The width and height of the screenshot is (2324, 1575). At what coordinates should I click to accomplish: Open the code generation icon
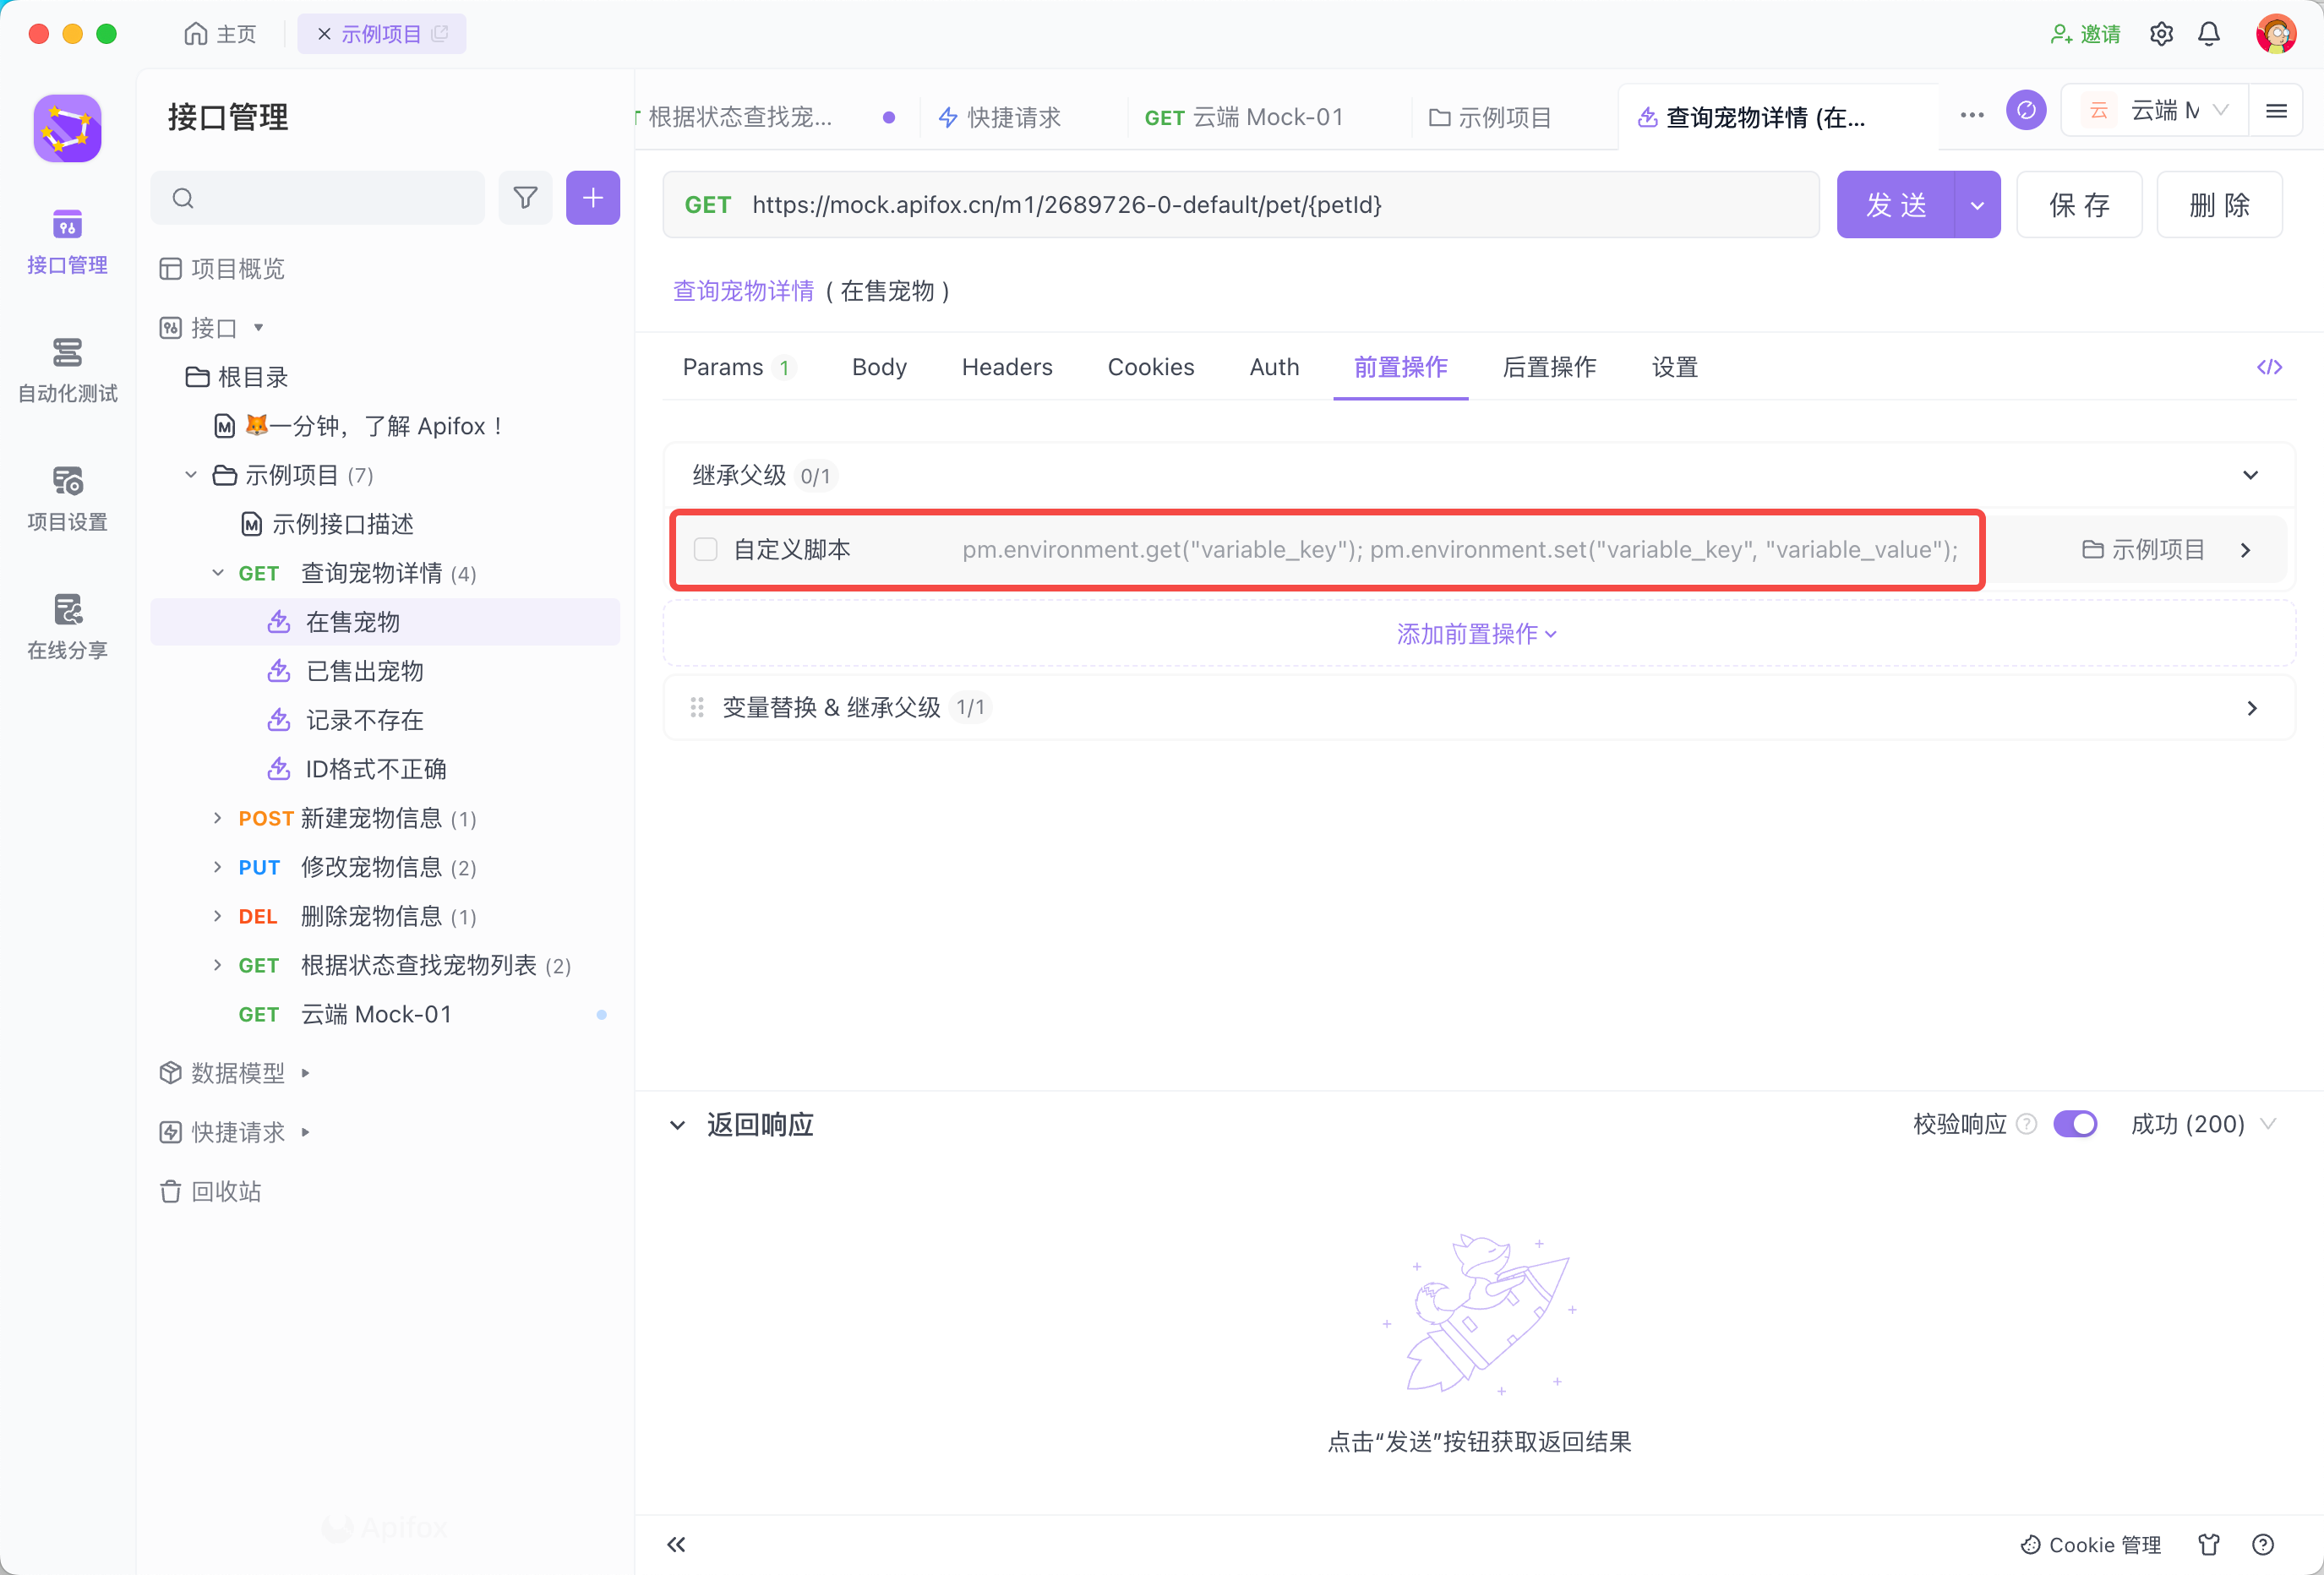click(2268, 367)
